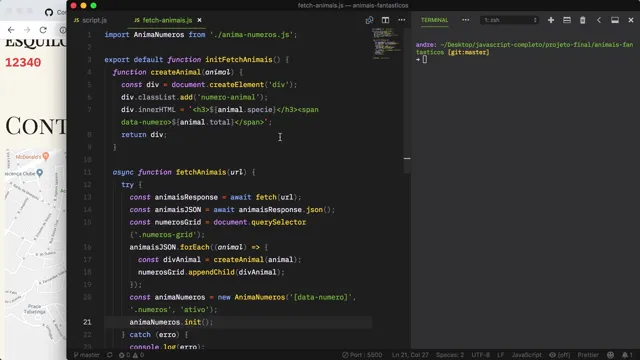
Task: Select JavaScript language mode in status bar
Action: (x=527, y=355)
